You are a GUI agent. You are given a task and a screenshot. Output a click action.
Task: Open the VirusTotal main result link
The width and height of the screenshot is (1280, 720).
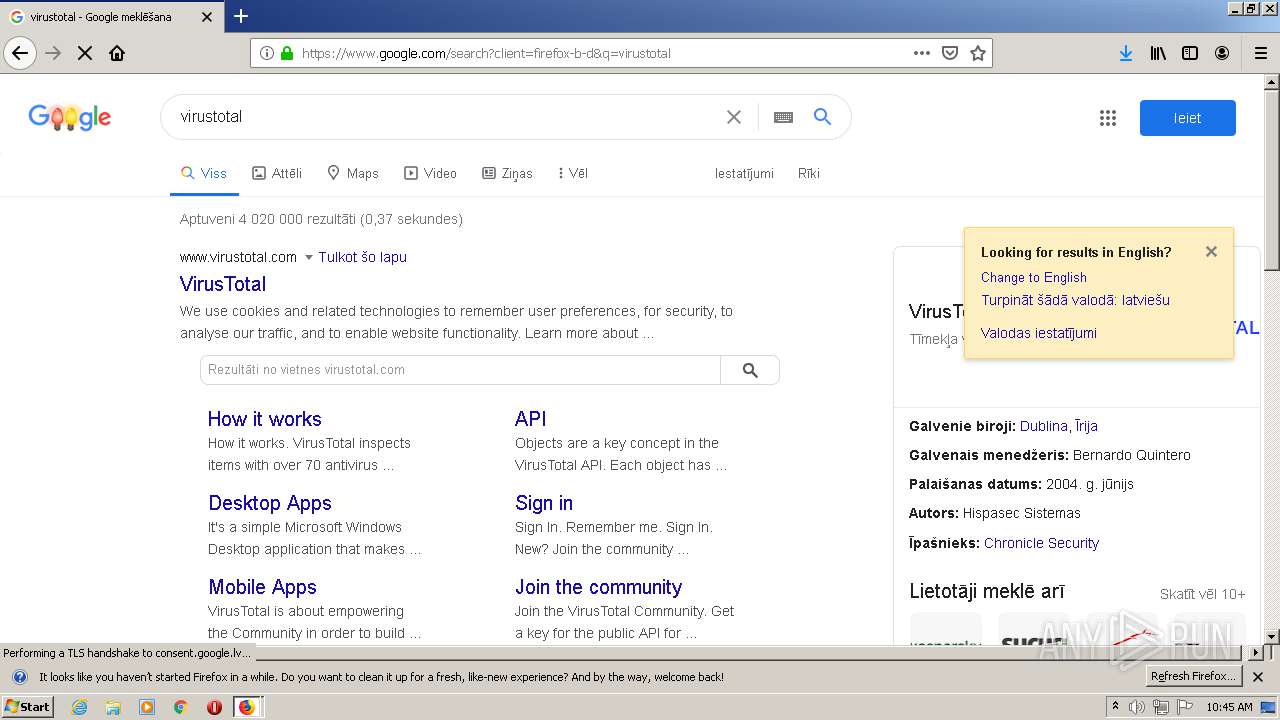tap(223, 284)
